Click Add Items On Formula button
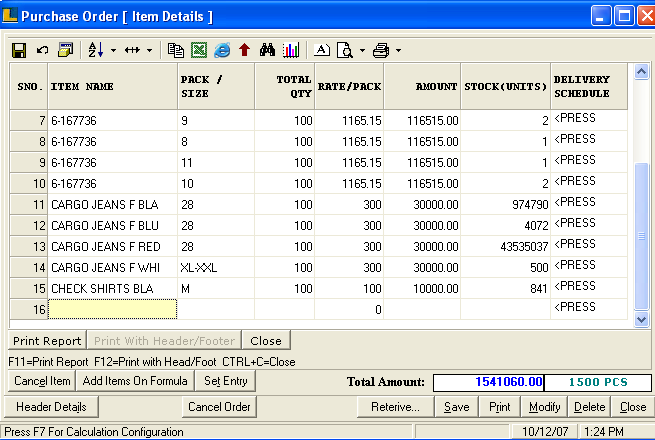 pos(135,381)
